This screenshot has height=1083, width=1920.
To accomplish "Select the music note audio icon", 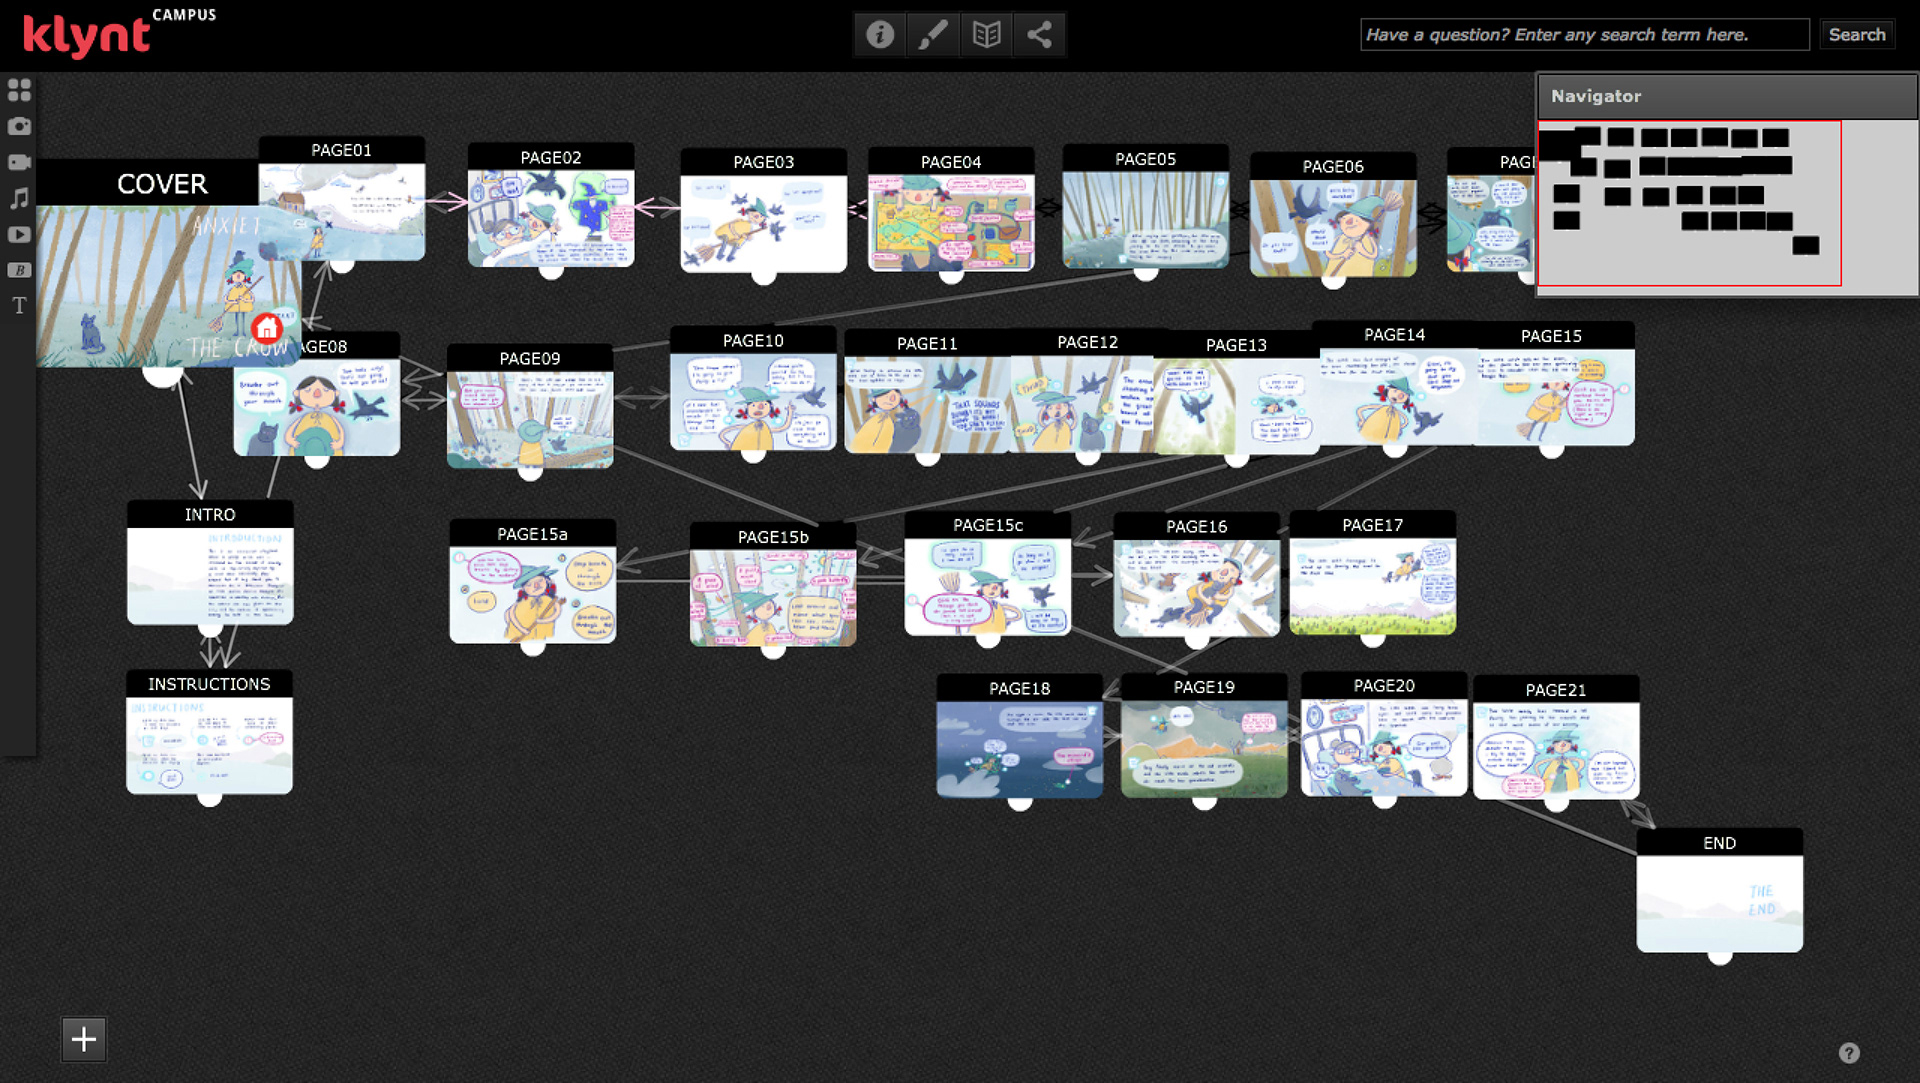I will (x=19, y=198).
